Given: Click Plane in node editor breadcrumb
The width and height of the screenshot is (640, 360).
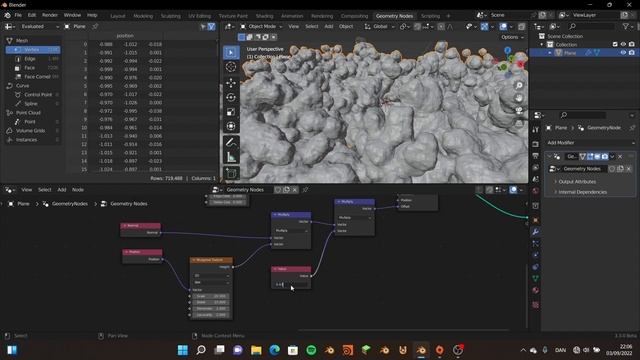Looking at the screenshot, I should pyautogui.click(x=23, y=204).
